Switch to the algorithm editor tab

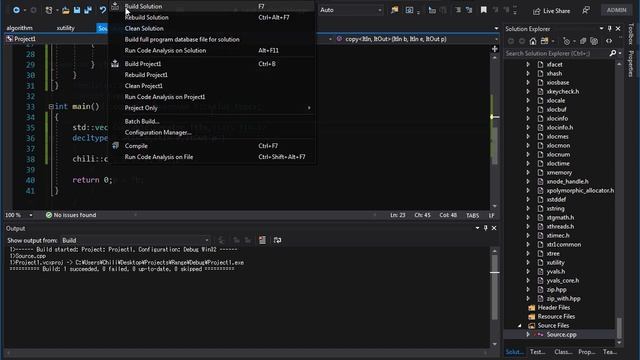tap(20, 28)
